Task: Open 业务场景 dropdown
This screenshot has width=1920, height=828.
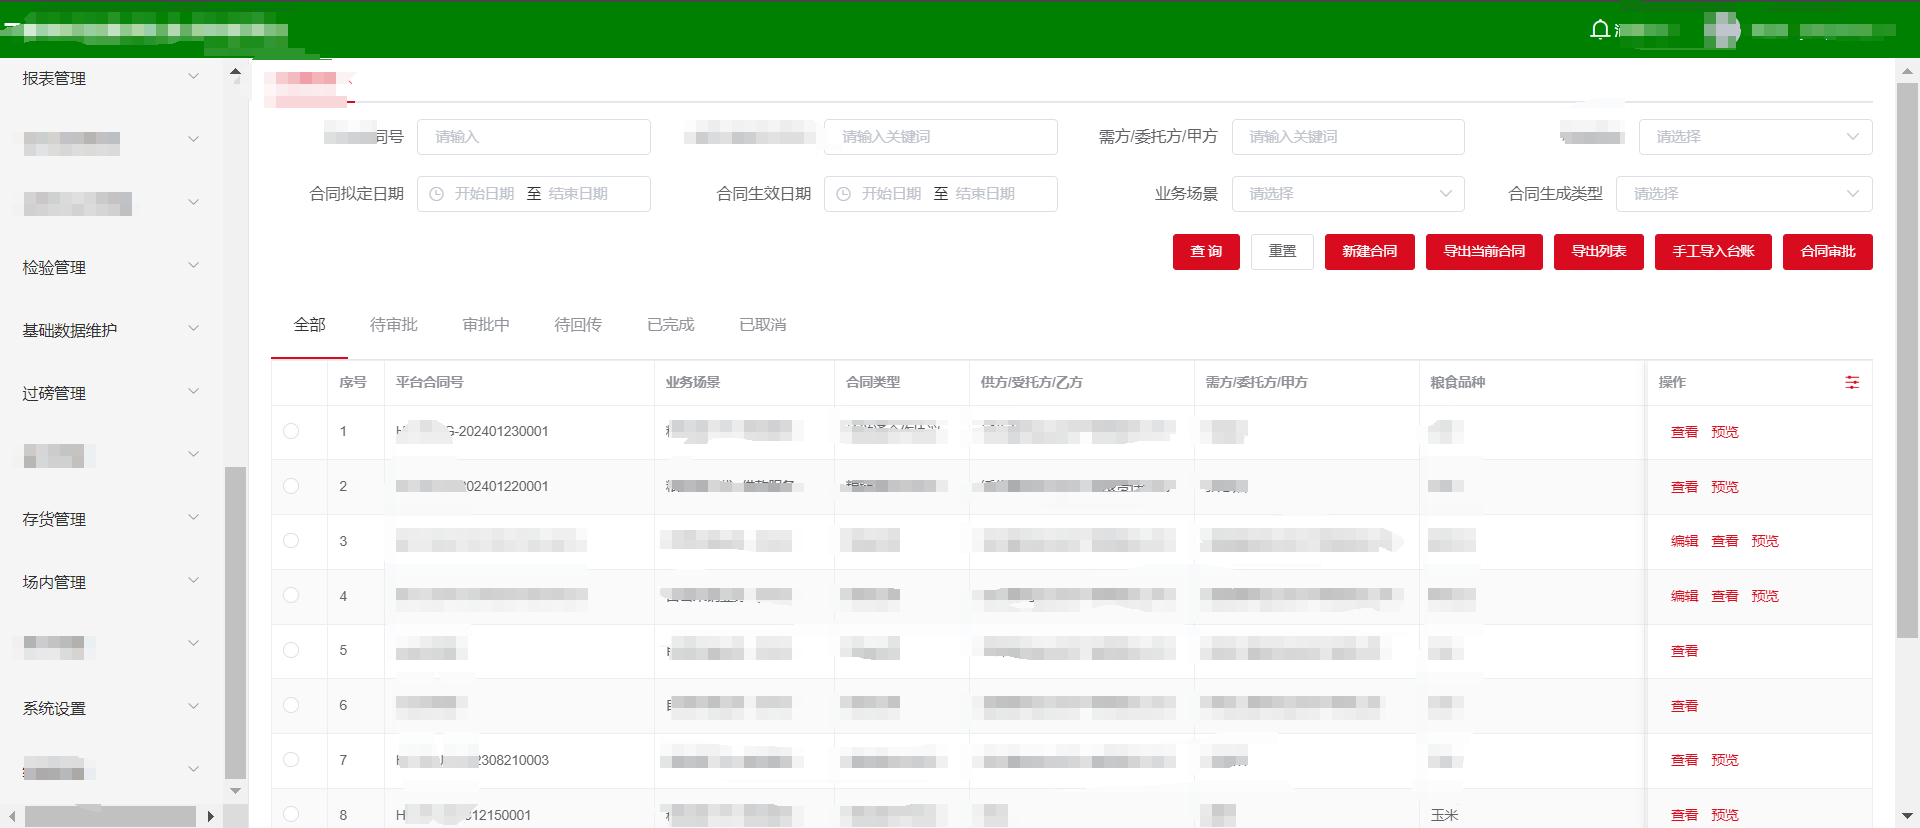Action: (x=1348, y=194)
